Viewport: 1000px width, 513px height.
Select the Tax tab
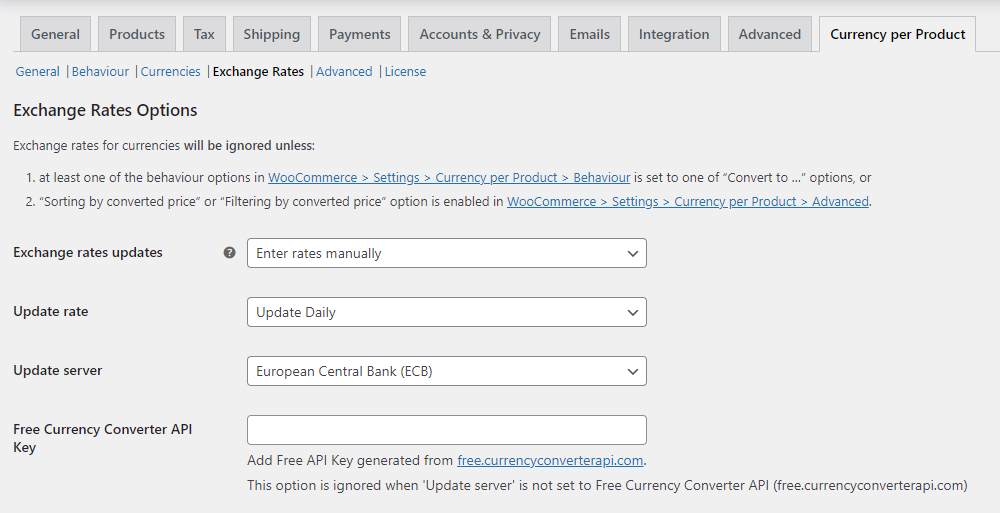click(x=204, y=34)
